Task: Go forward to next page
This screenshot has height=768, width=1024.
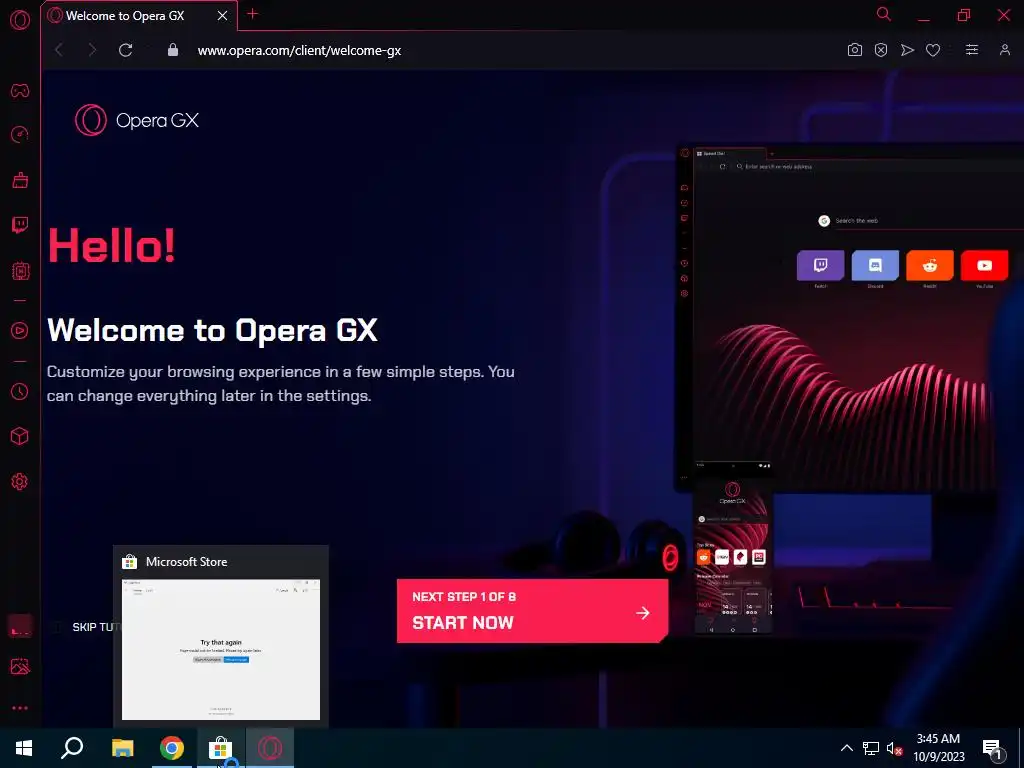Action: (92, 50)
